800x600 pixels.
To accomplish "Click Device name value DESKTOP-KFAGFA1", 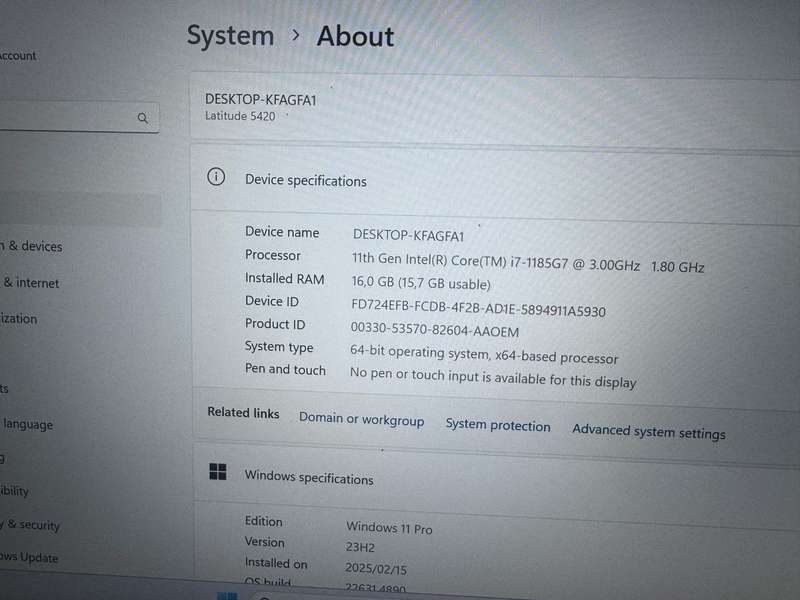I will 408,235.
